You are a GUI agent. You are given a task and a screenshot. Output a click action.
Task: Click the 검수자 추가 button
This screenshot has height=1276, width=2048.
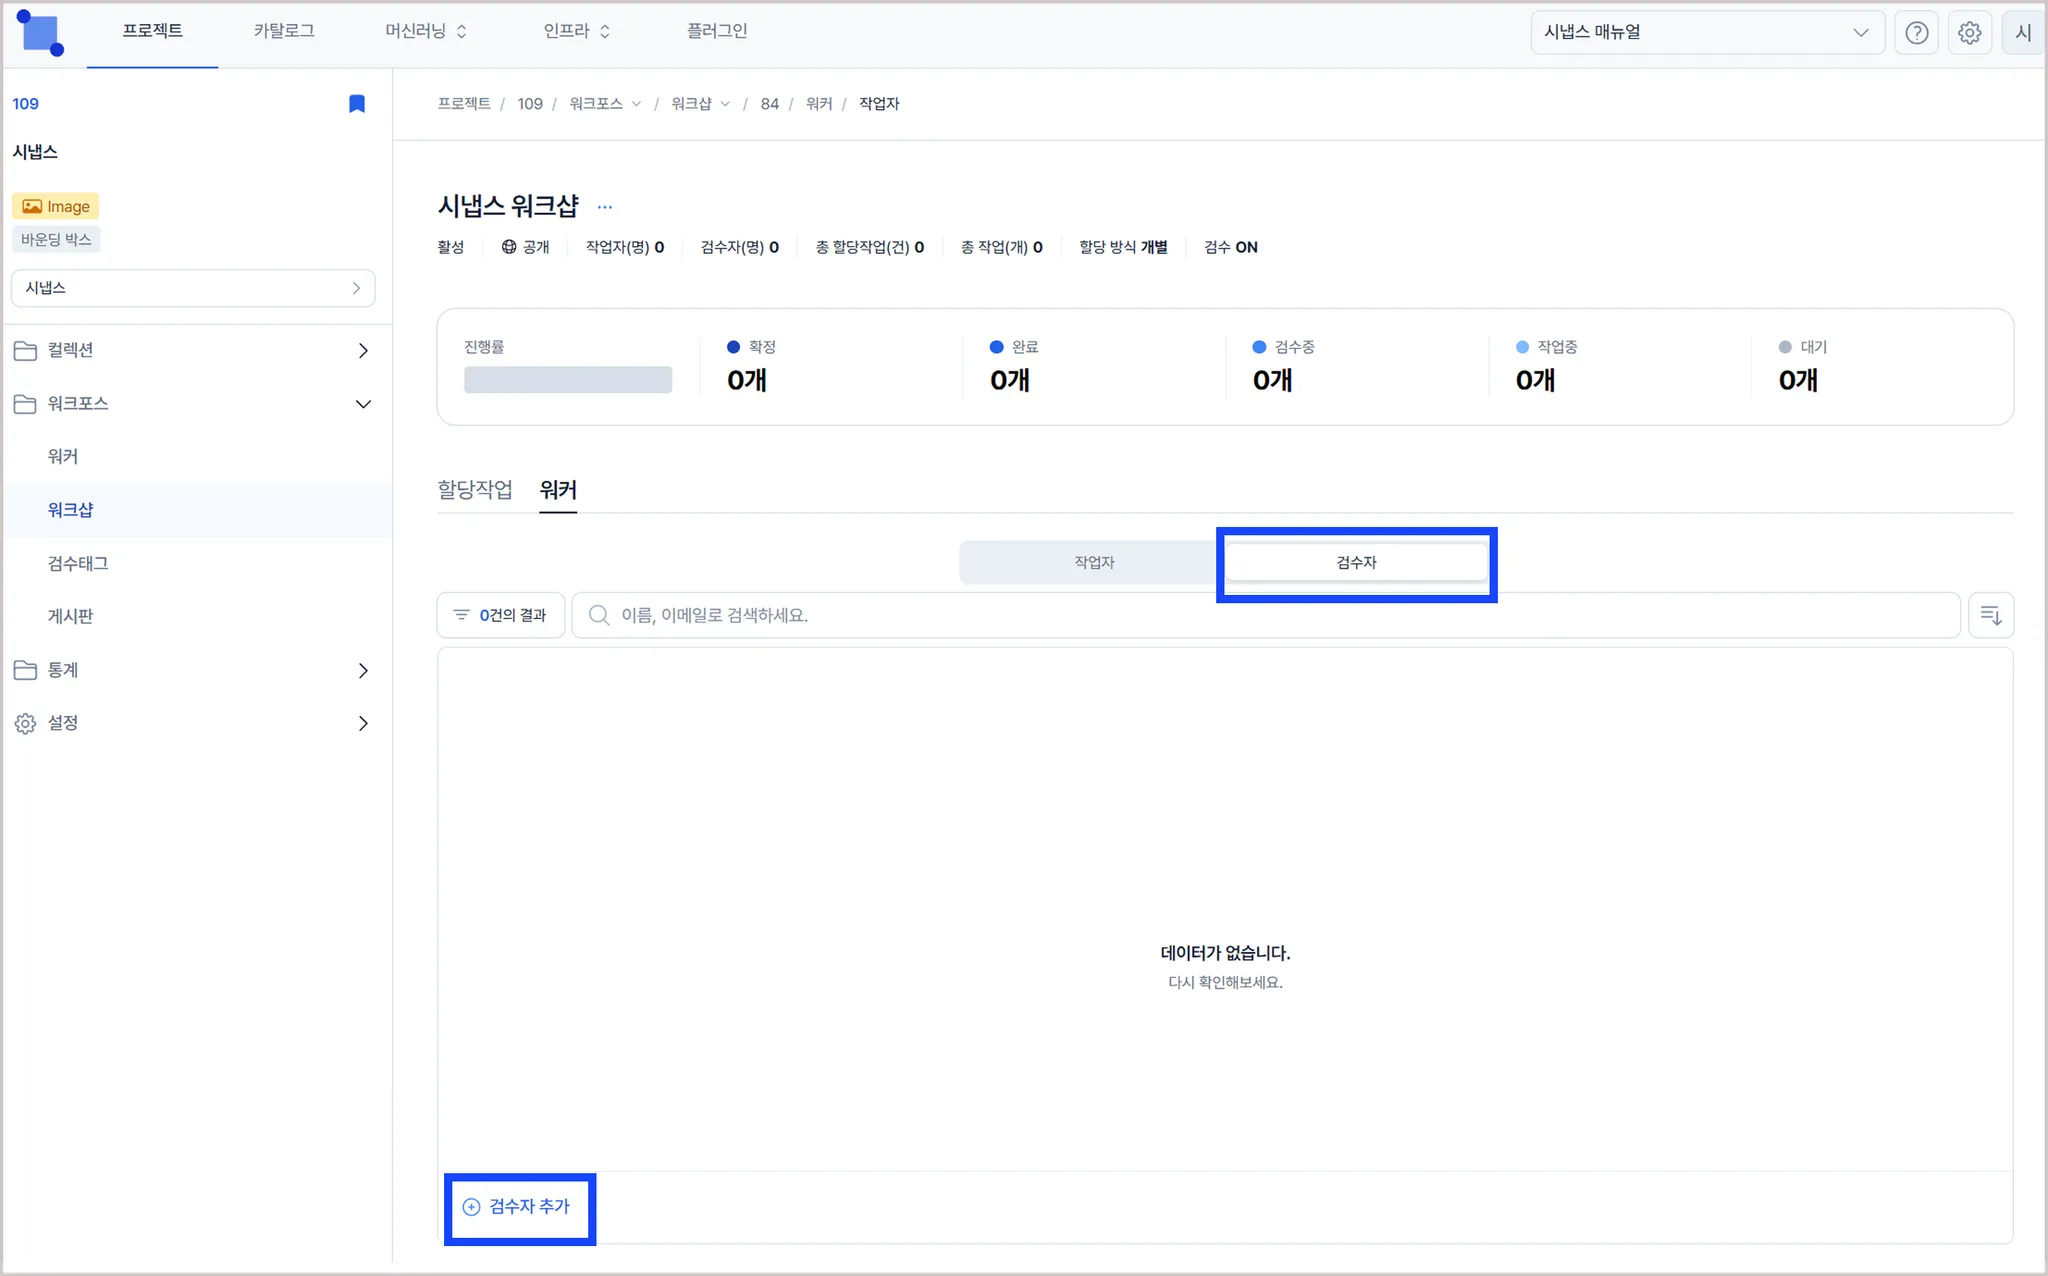(517, 1207)
